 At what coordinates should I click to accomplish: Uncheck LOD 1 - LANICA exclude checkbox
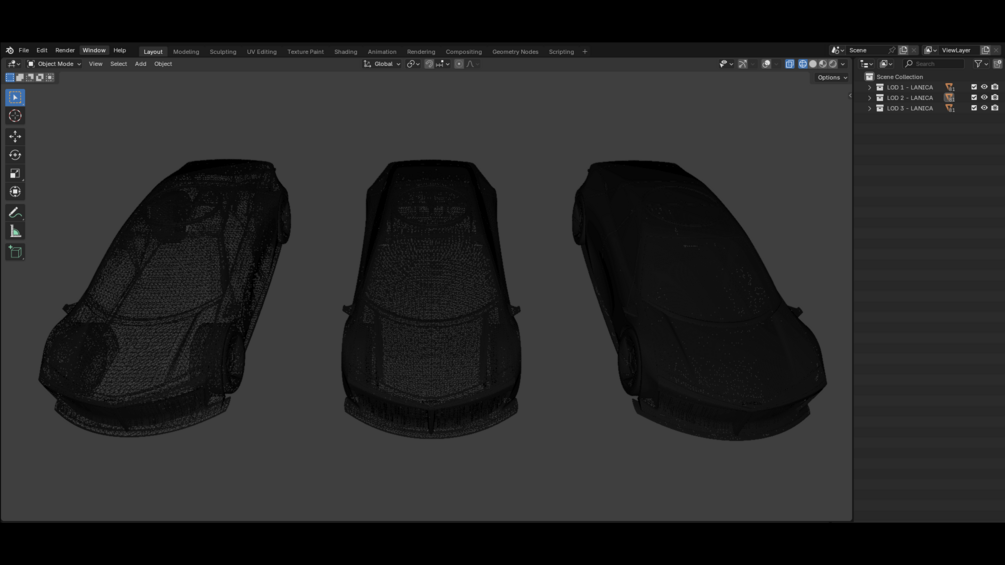[x=974, y=87]
